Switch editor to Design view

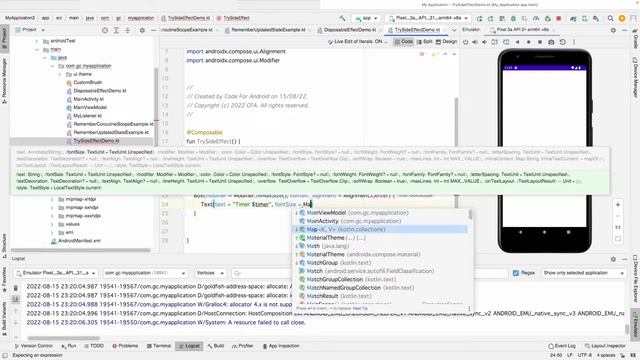point(447,42)
